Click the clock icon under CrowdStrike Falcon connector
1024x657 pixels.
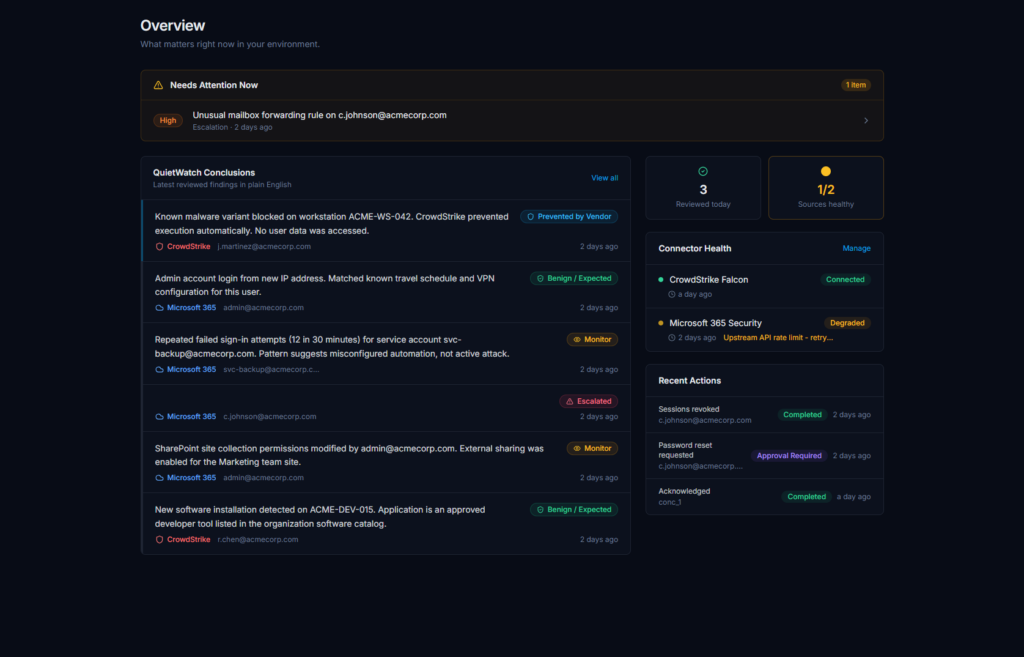pos(672,295)
